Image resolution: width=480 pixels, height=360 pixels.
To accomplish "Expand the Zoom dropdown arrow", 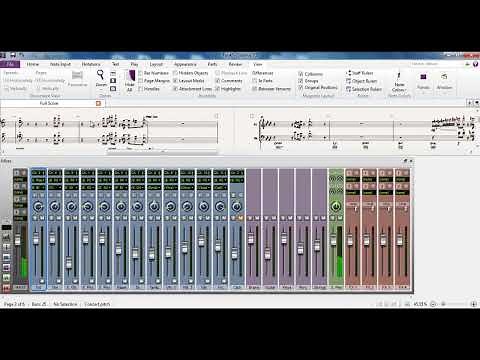I will 101,89.
